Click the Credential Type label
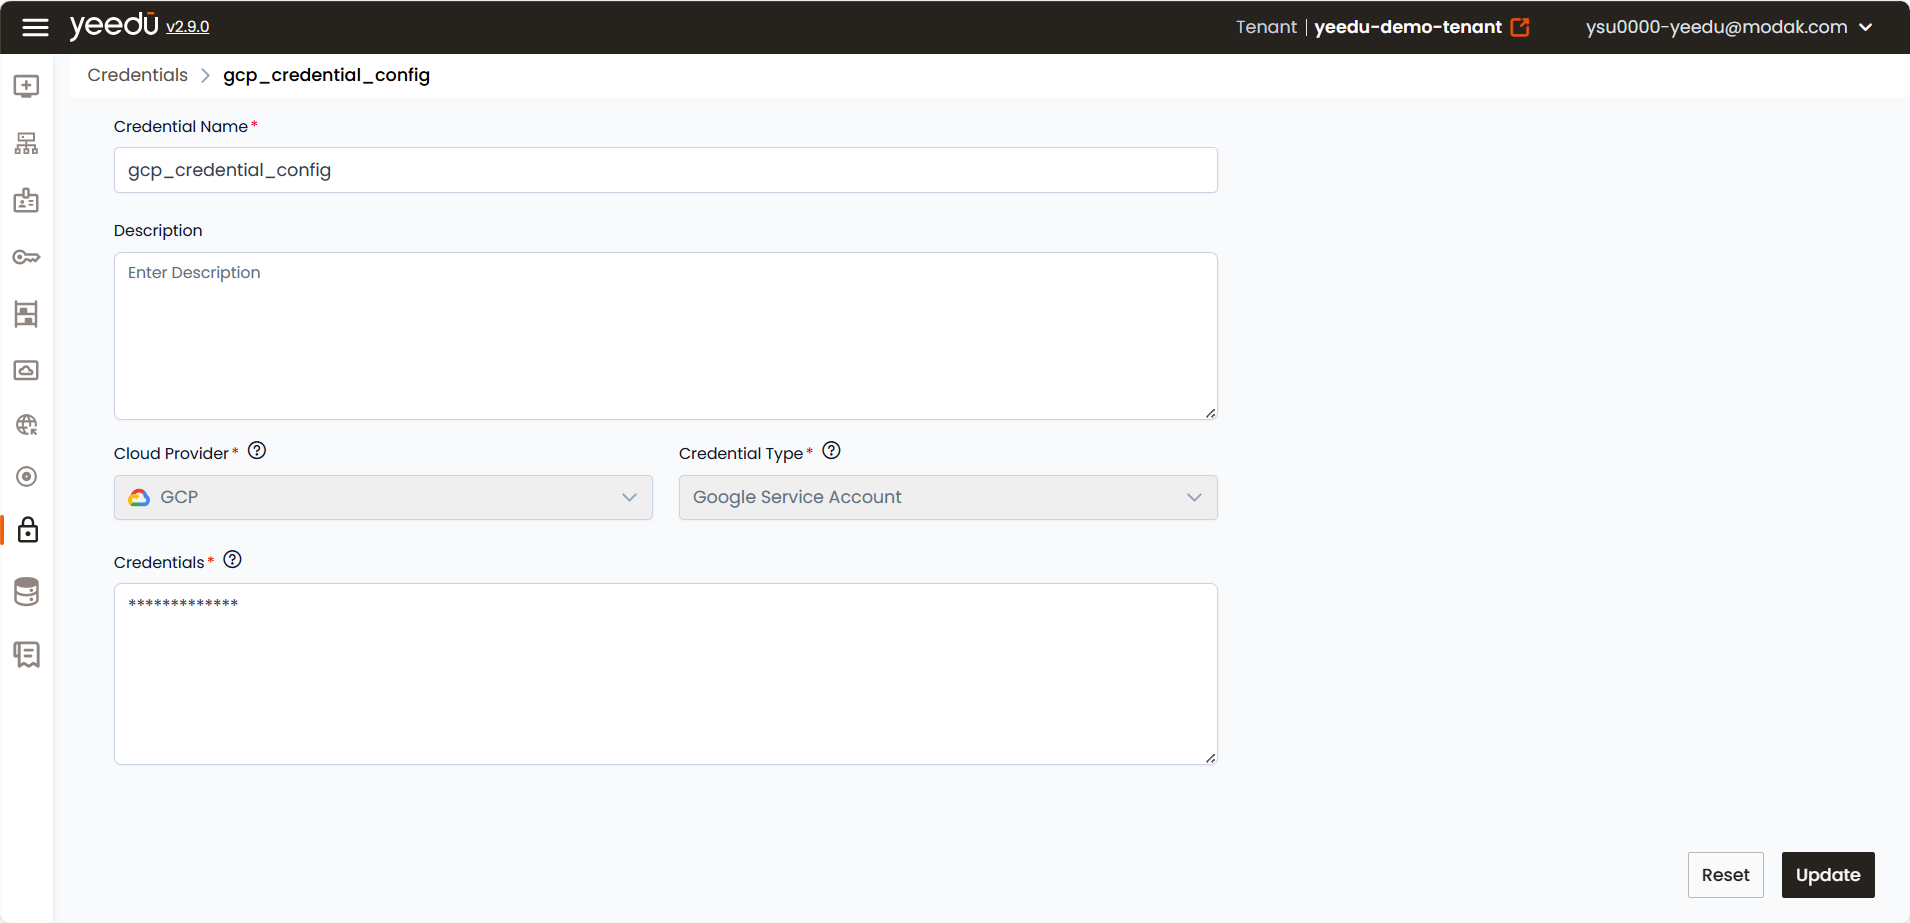The width and height of the screenshot is (1910, 923). [741, 453]
